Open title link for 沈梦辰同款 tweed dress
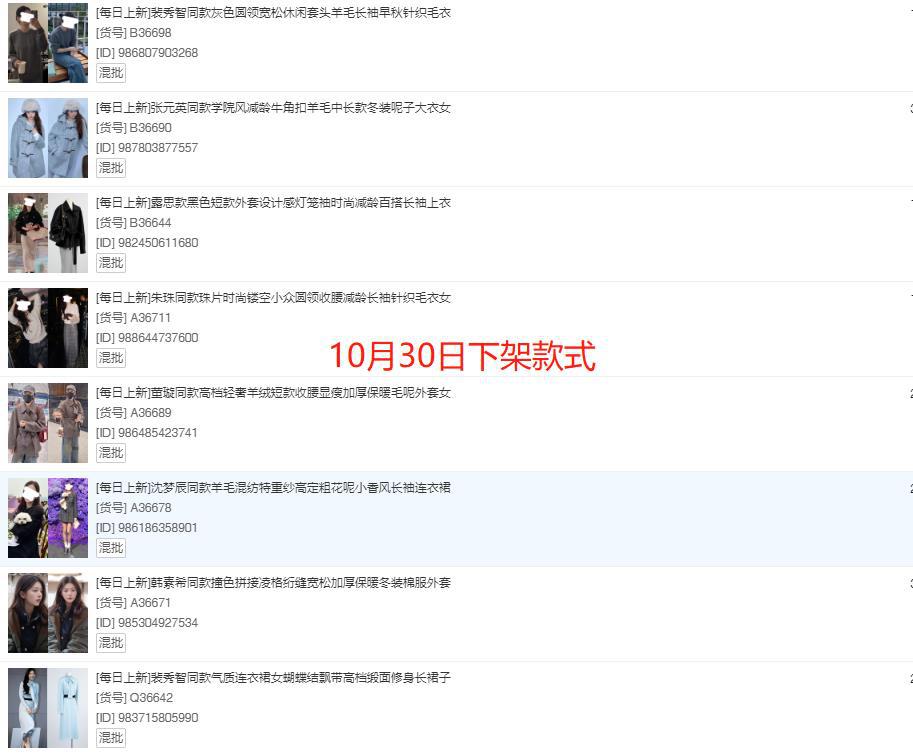The image size is (913, 756). (273, 487)
